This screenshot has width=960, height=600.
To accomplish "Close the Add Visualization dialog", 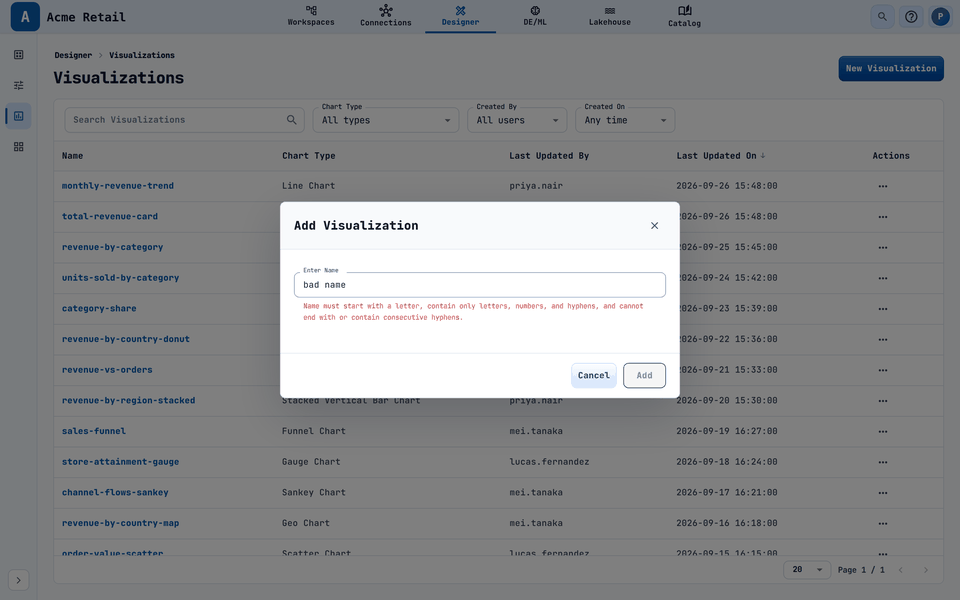I will [x=654, y=225].
